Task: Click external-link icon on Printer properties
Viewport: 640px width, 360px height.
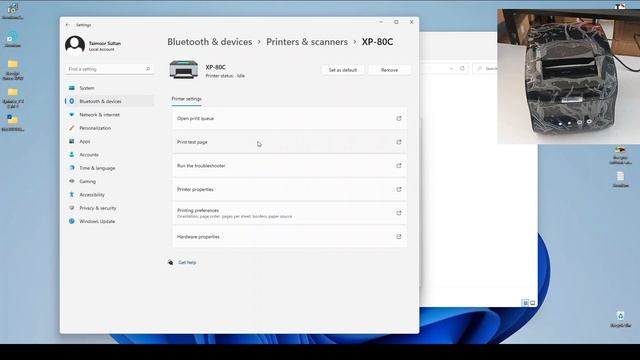Action: [399, 189]
